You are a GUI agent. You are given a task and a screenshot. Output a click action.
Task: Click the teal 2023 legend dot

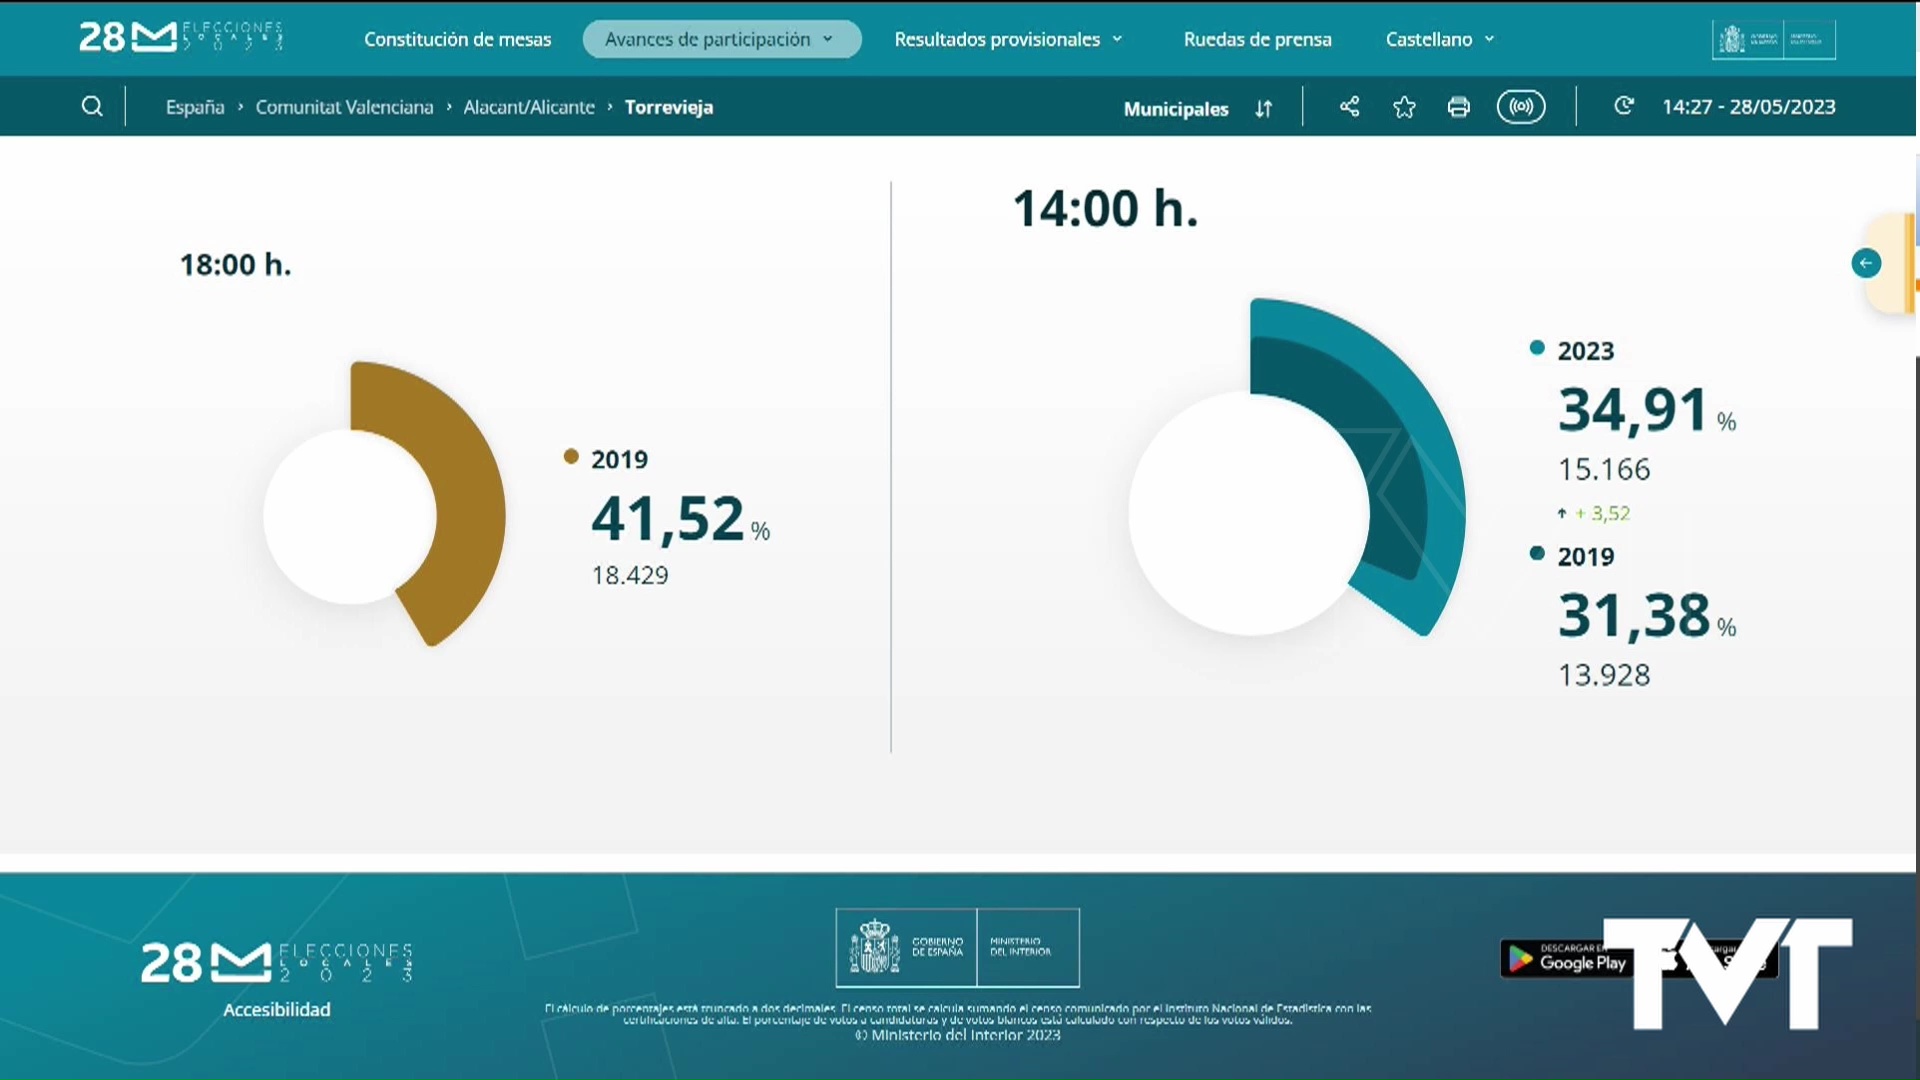(x=1537, y=348)
